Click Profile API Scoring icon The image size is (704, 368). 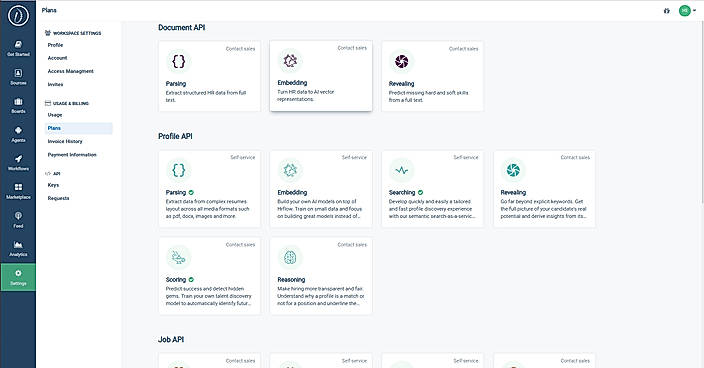(x=179, y=257)
